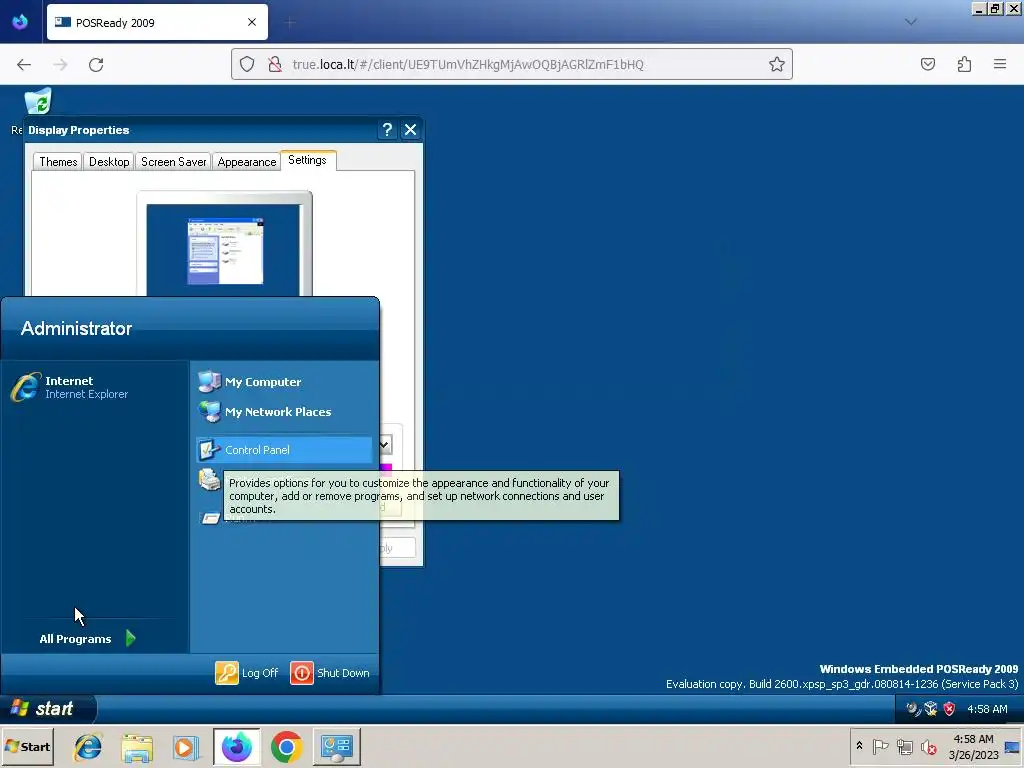Screen dimensions: 1024x768
Task: Click the Administrator user name header
Action: [x=76, y=328]
